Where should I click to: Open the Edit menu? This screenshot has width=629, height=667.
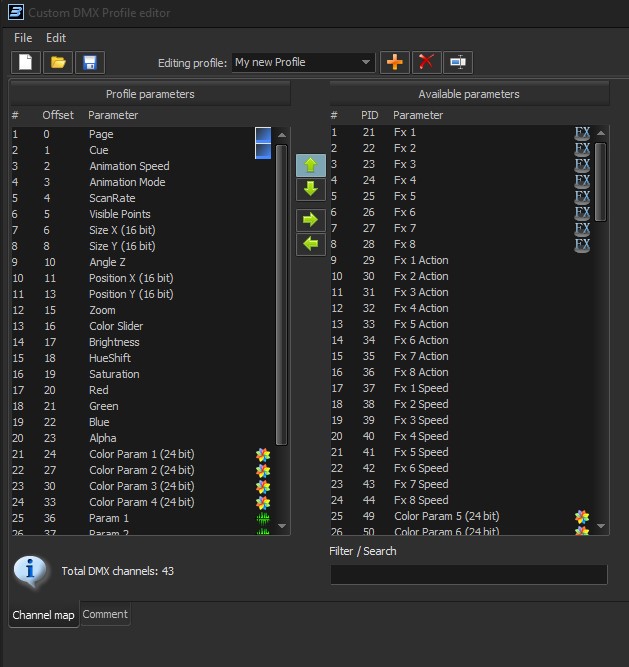[56, 38]
